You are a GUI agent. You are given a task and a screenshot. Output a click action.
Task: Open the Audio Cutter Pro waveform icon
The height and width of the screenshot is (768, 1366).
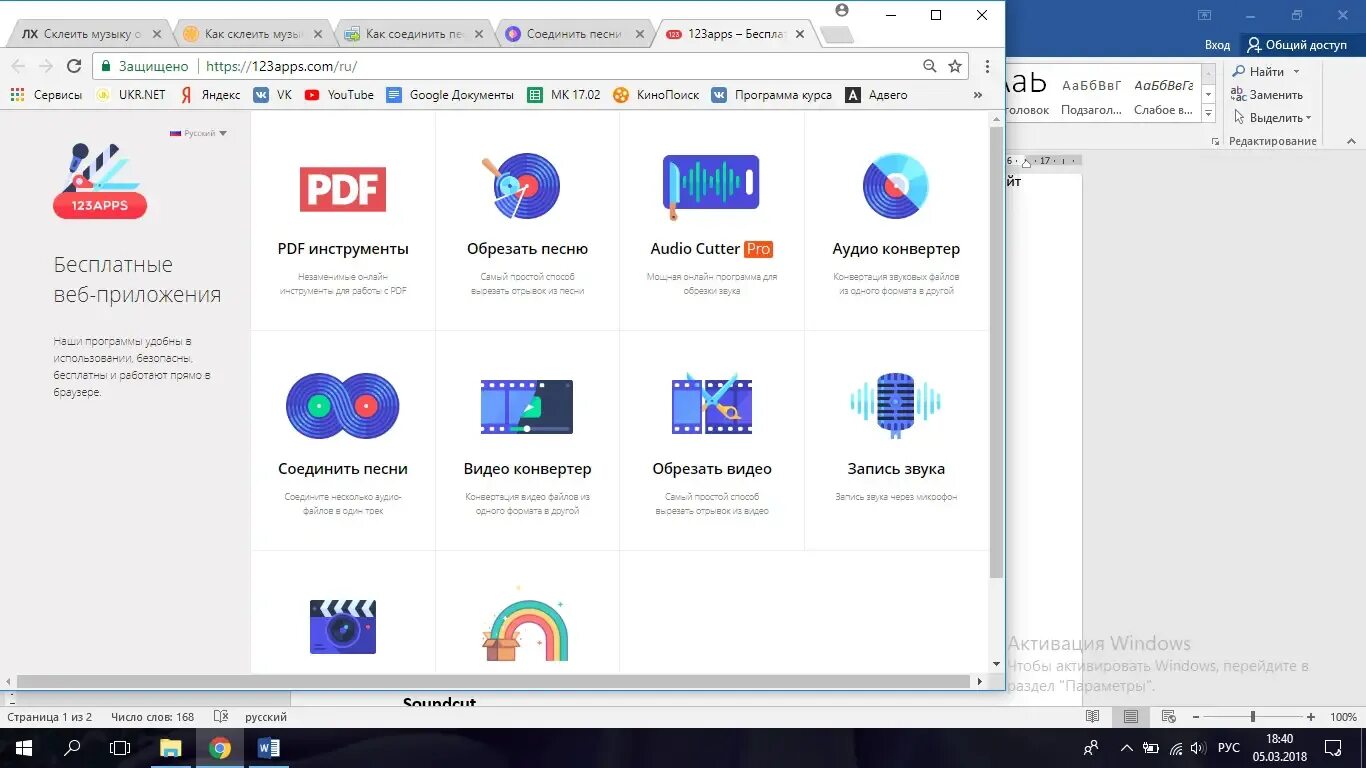coord(711,186)
